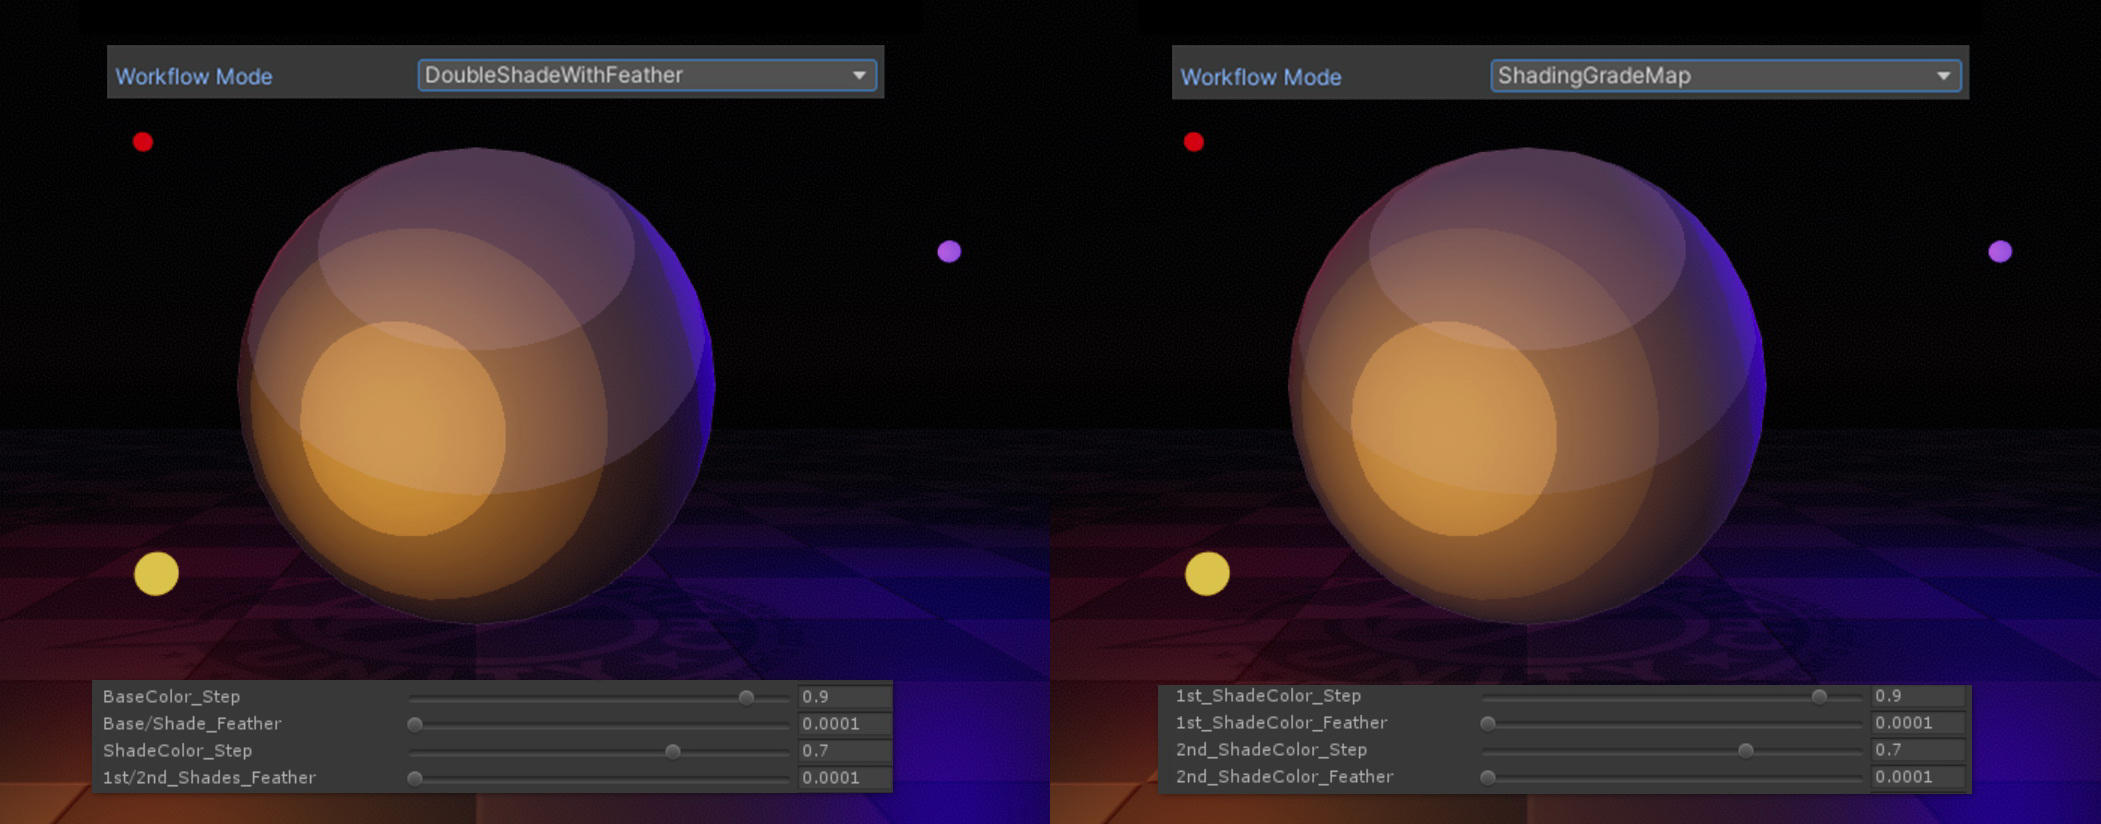2101x824 pixels.
Task: Open the DoubleShadeWithFeather workflow mode dropdown
Action: [x=647, y=75]
